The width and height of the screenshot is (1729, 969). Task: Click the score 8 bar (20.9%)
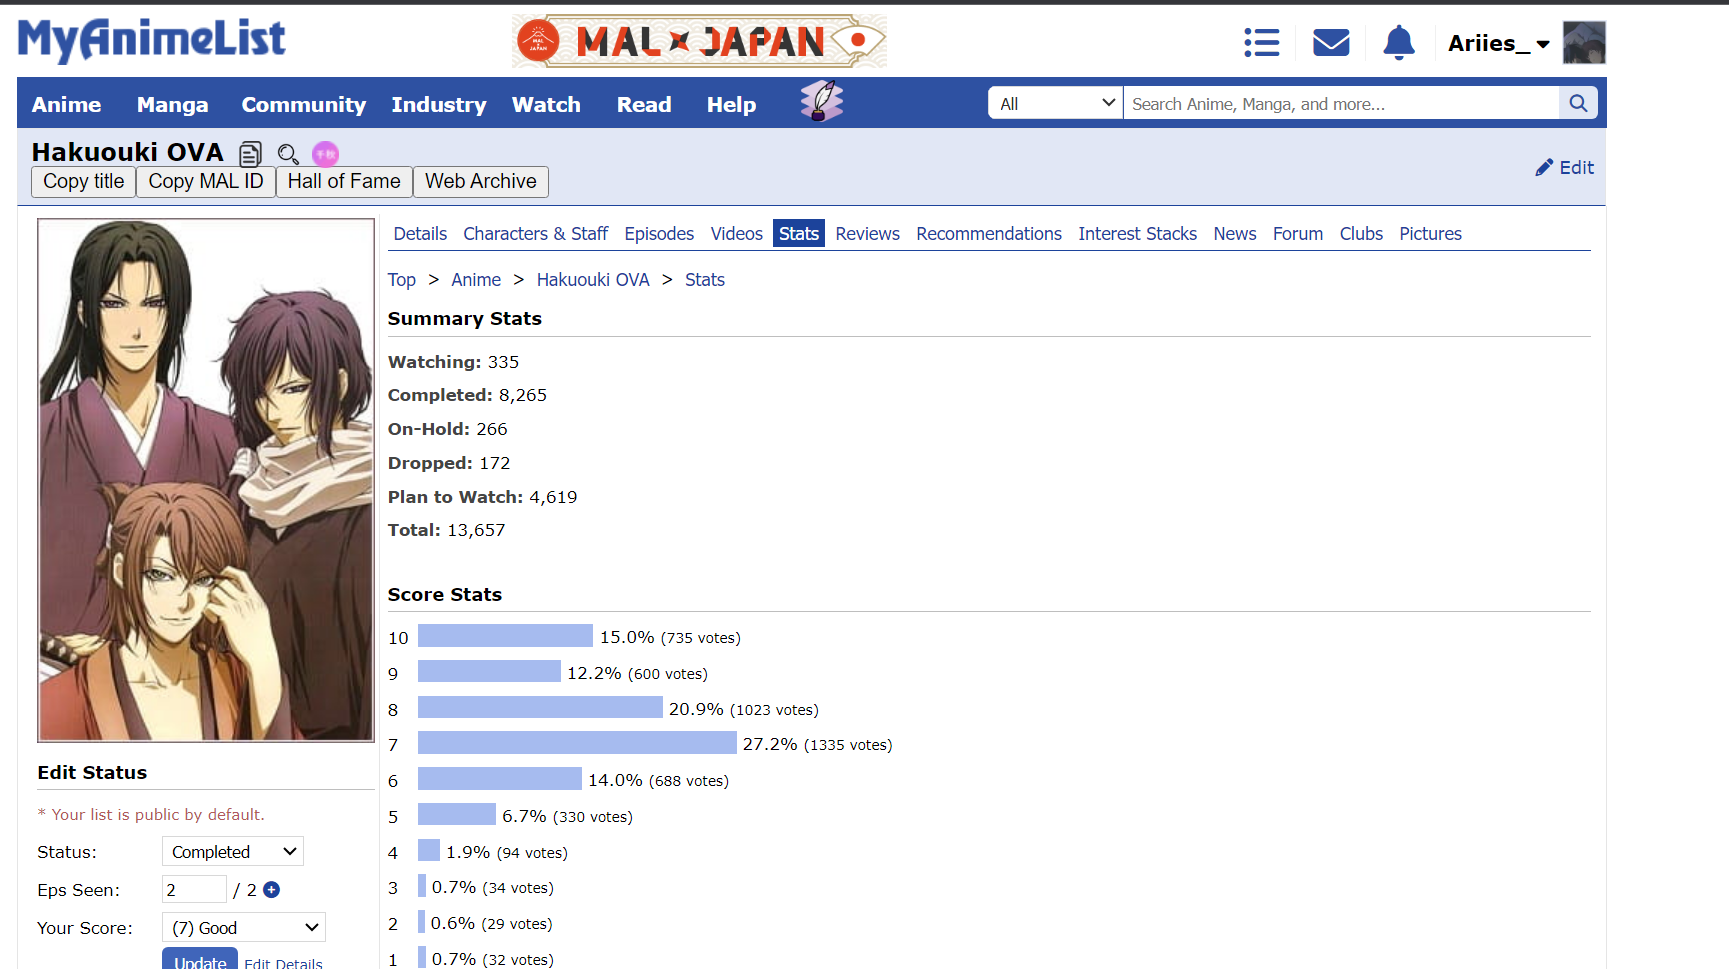point(540,708)
